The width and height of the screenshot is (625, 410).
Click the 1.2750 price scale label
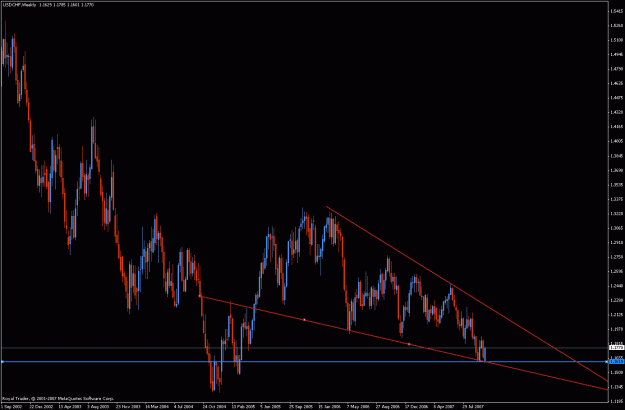616,257
